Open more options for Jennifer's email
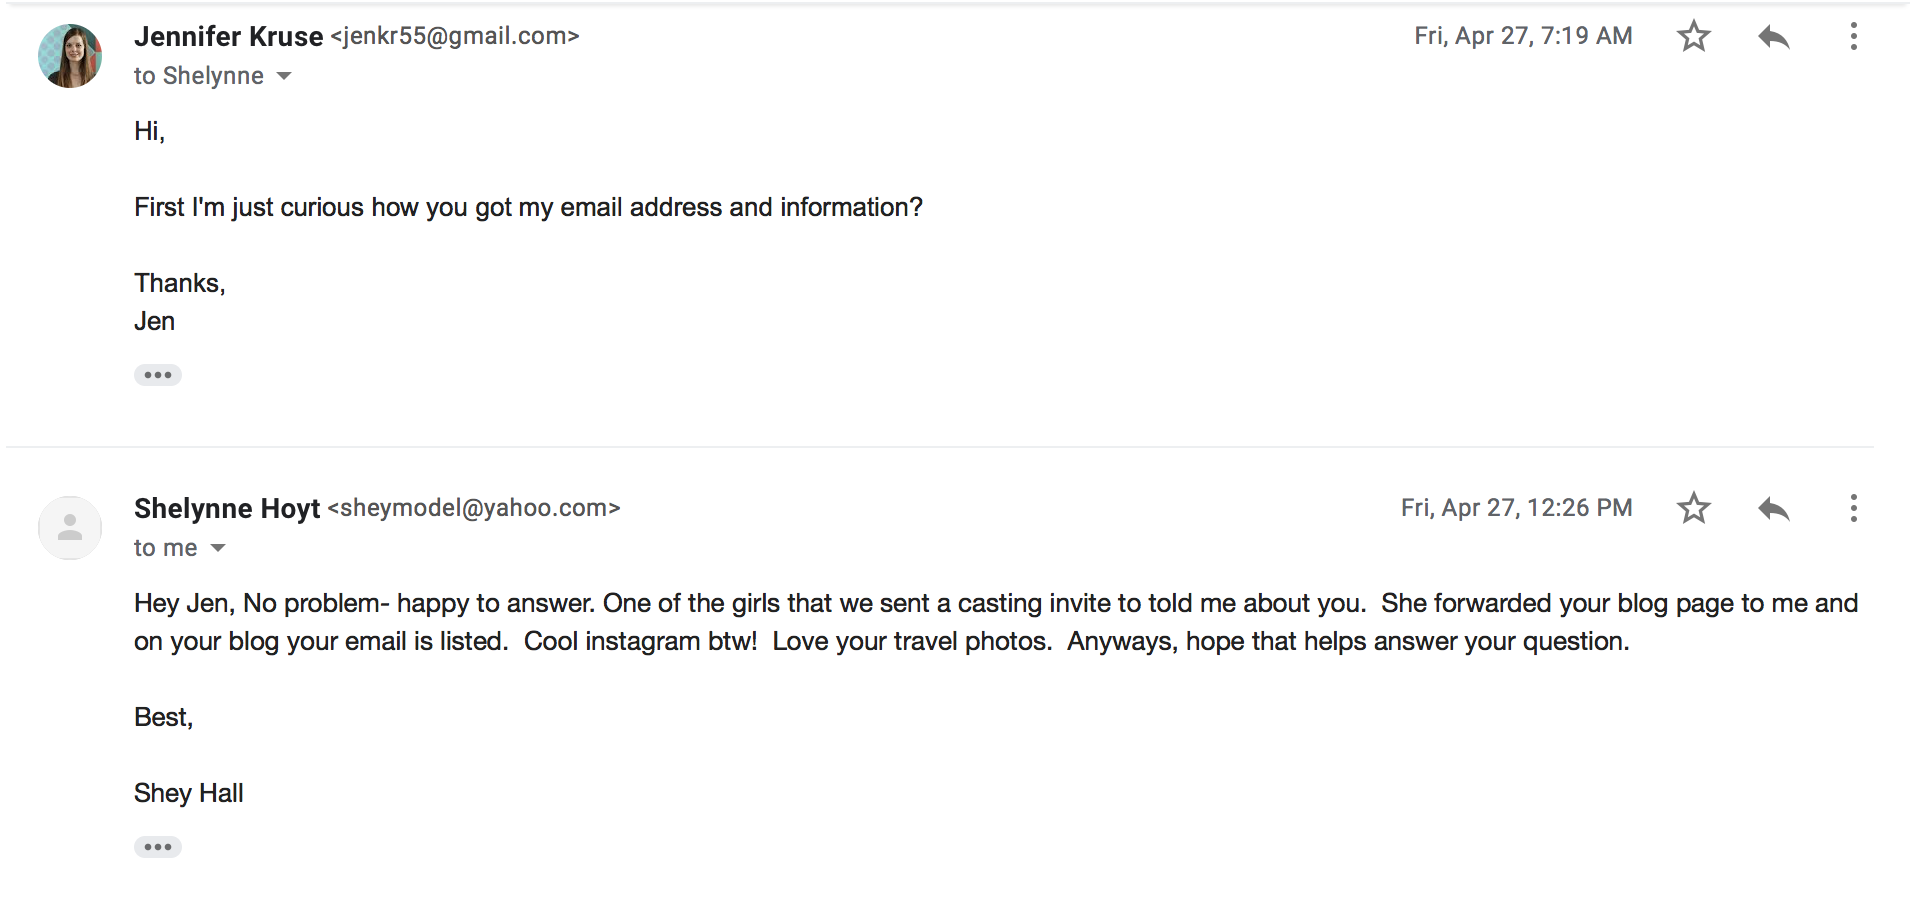Image resolution: width=1912 pixels, height=910 pixels. click(1853, 36)
